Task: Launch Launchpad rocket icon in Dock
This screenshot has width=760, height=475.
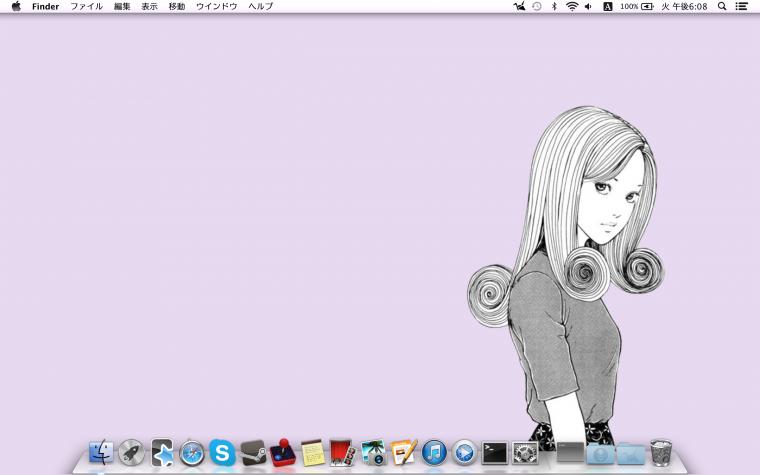Action: [131, 453]
